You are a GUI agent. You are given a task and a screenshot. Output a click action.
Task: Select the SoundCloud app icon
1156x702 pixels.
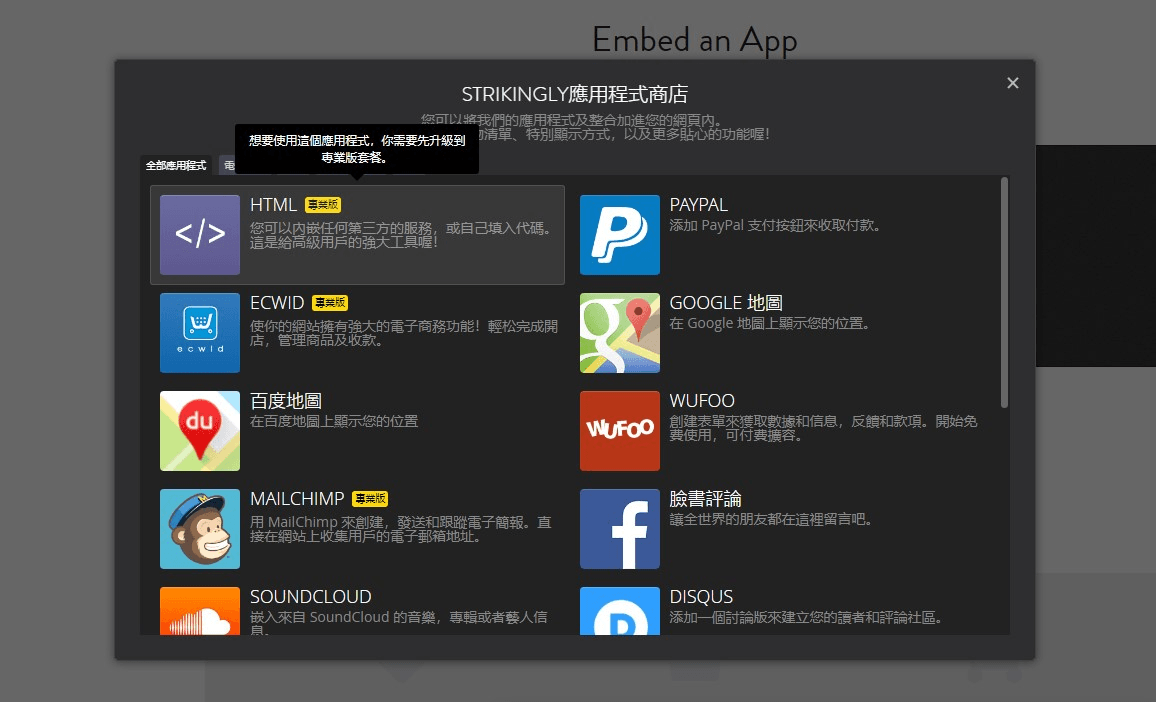[199, 615]
